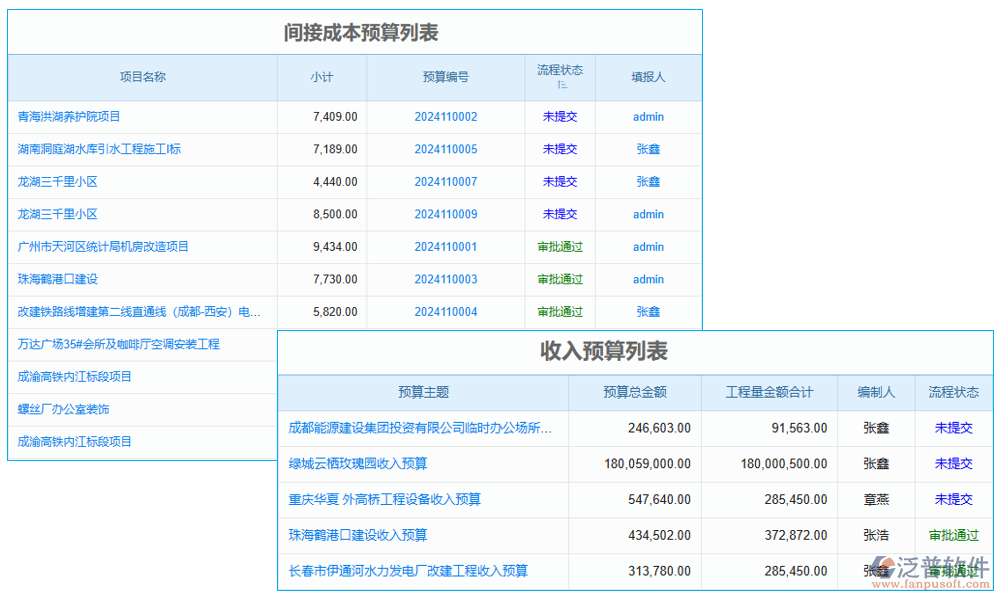Sort by the 项目名称 column header
Screen dimensions: 1000x600
pyautogui.click(x=142, y=77)
